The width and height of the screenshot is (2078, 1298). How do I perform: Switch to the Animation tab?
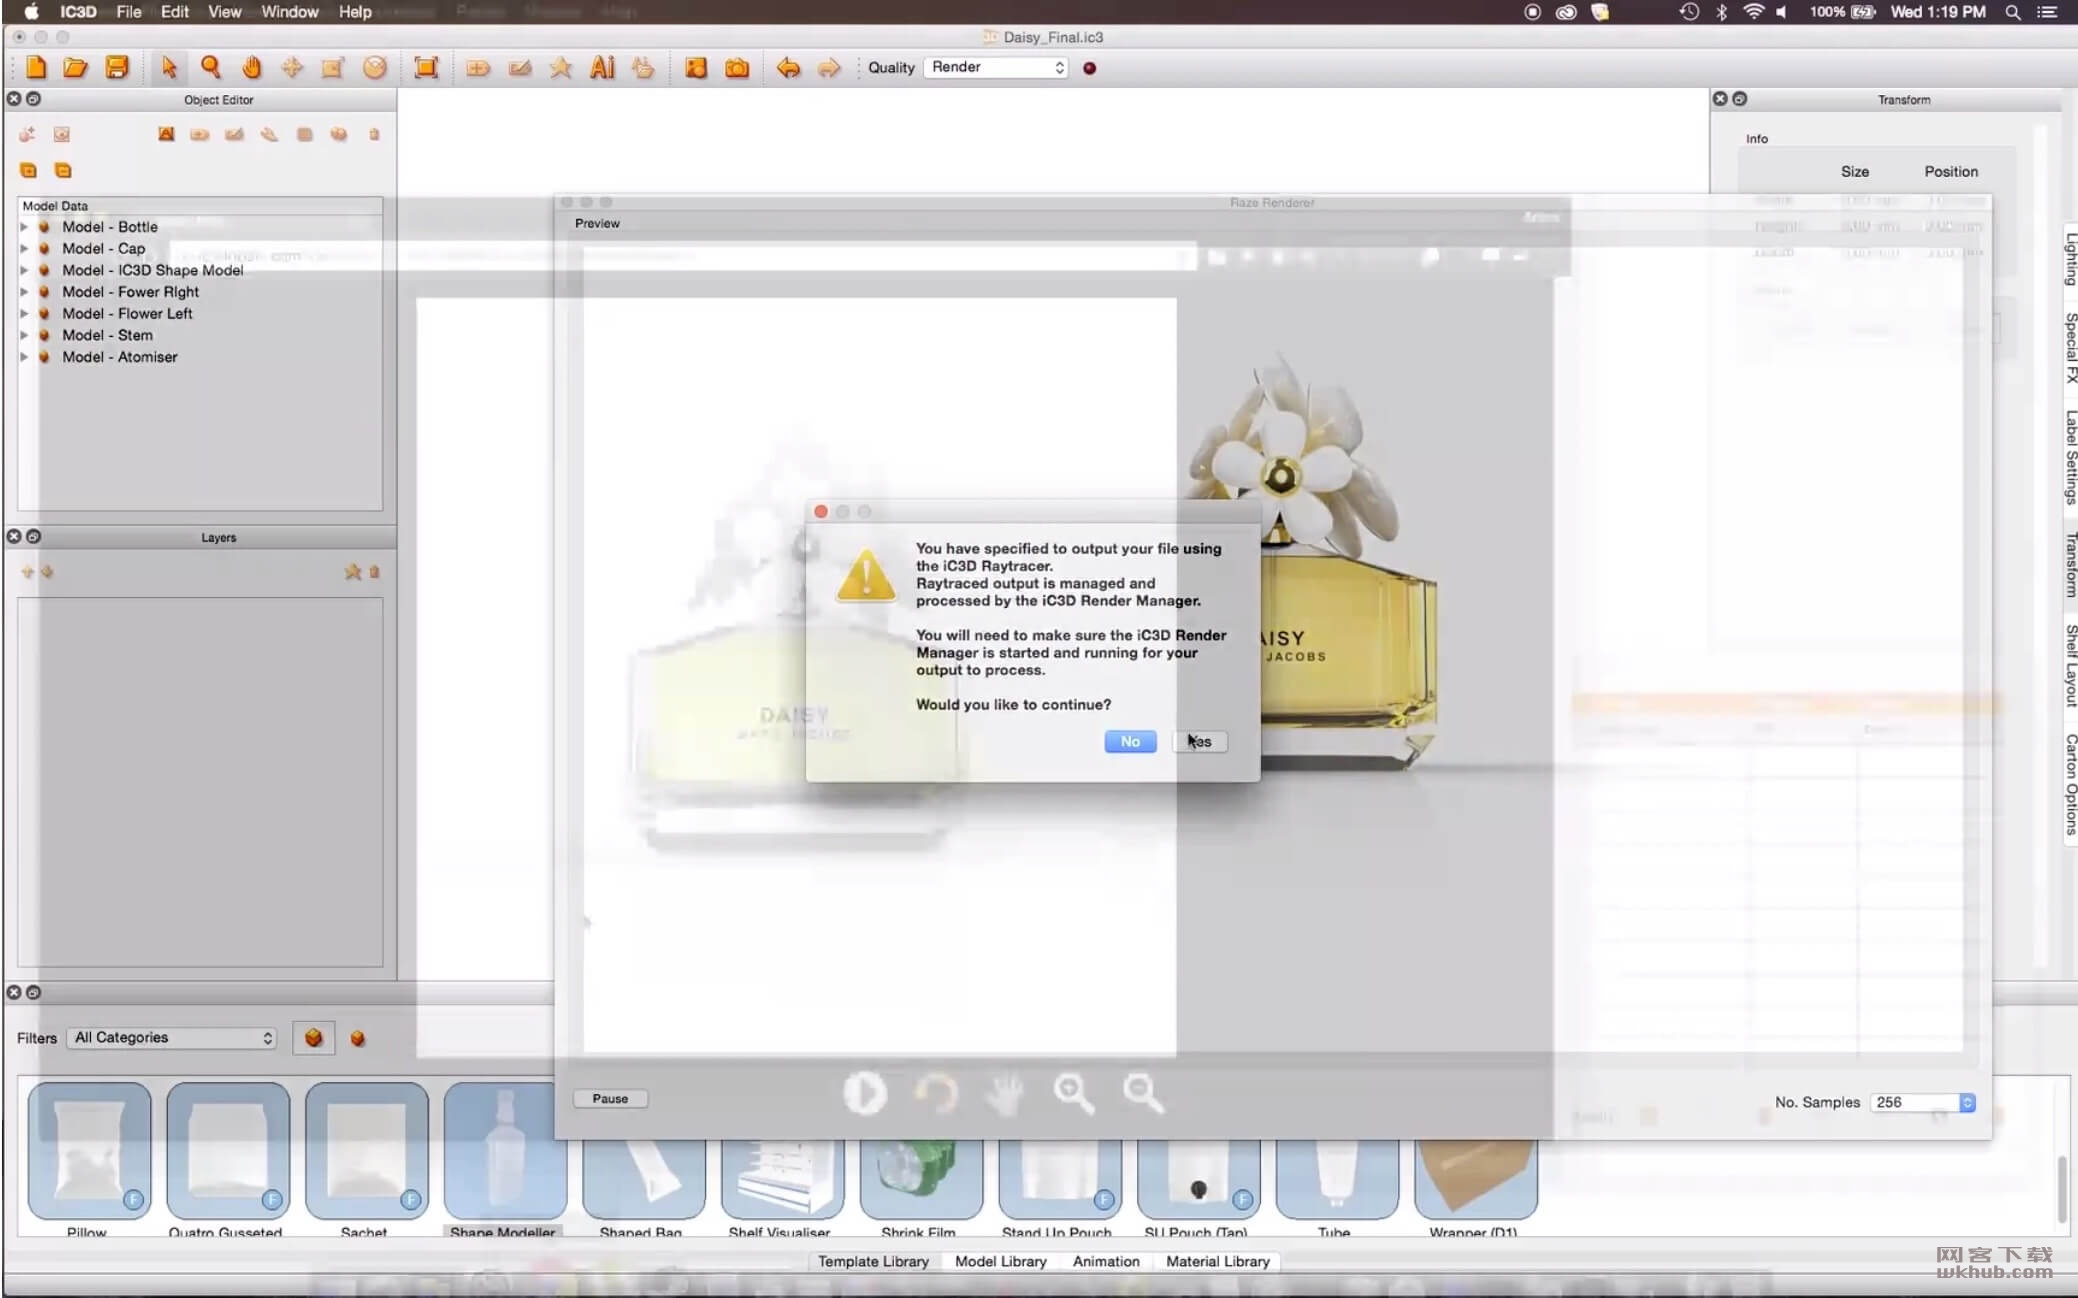[1106, 1261]
